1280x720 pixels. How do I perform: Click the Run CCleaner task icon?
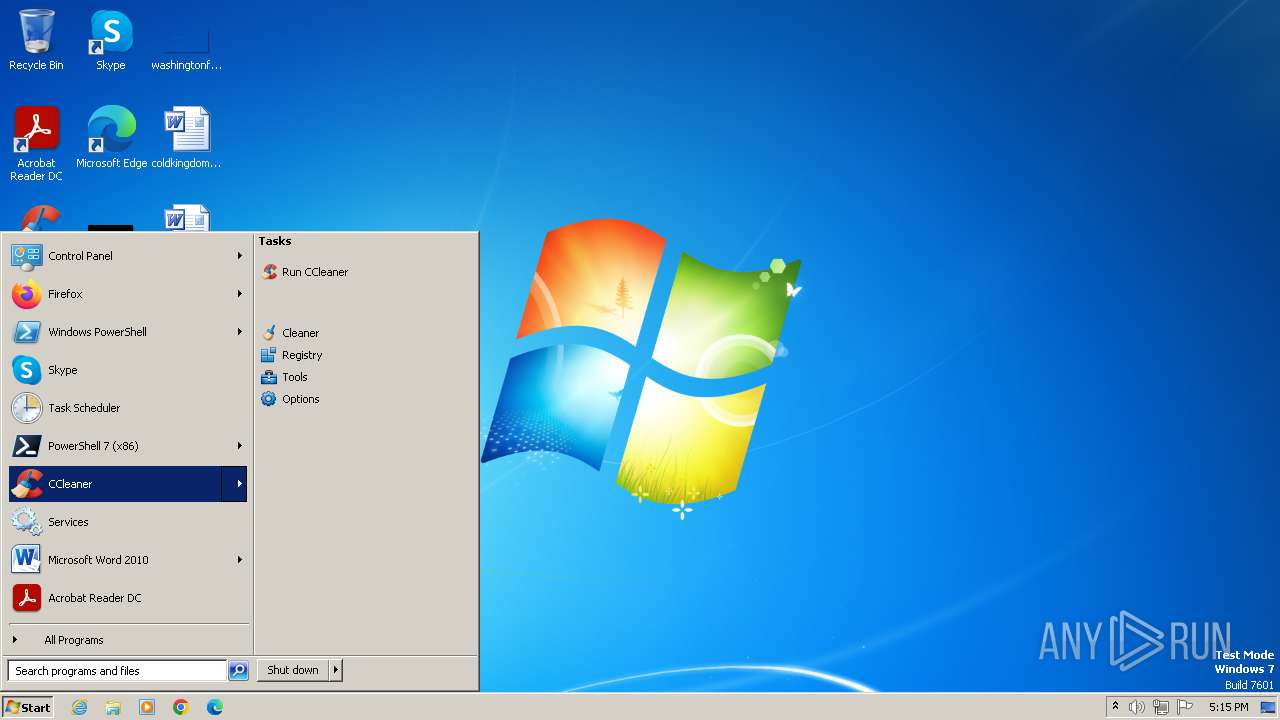tap(269, 272)
